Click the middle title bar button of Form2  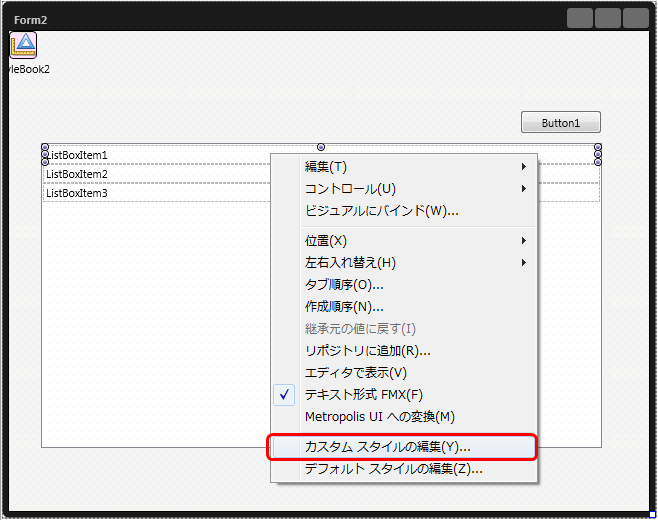point(608,18)
